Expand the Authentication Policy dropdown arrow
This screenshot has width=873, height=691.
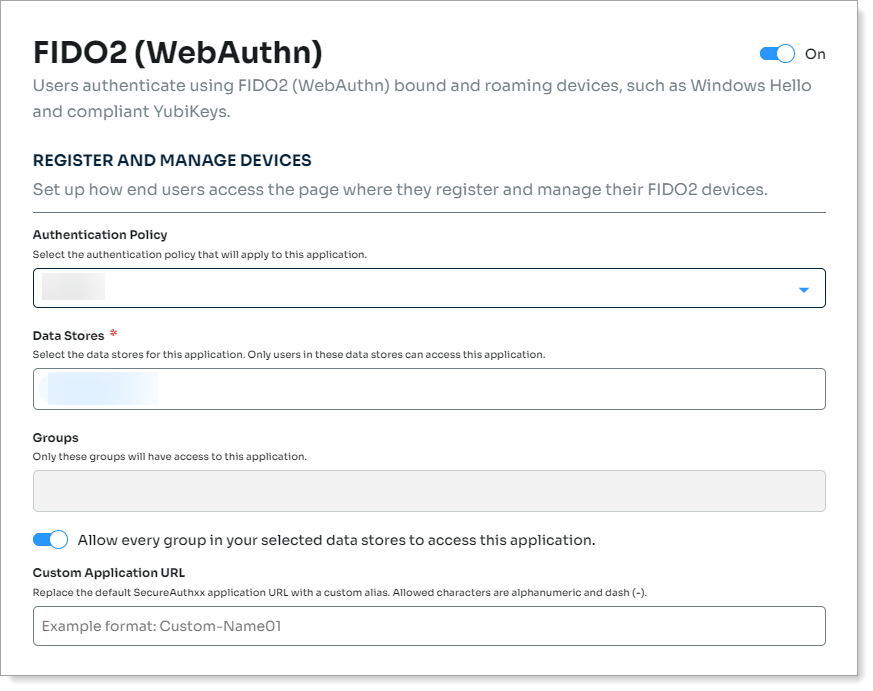click(x=804, y=290)
